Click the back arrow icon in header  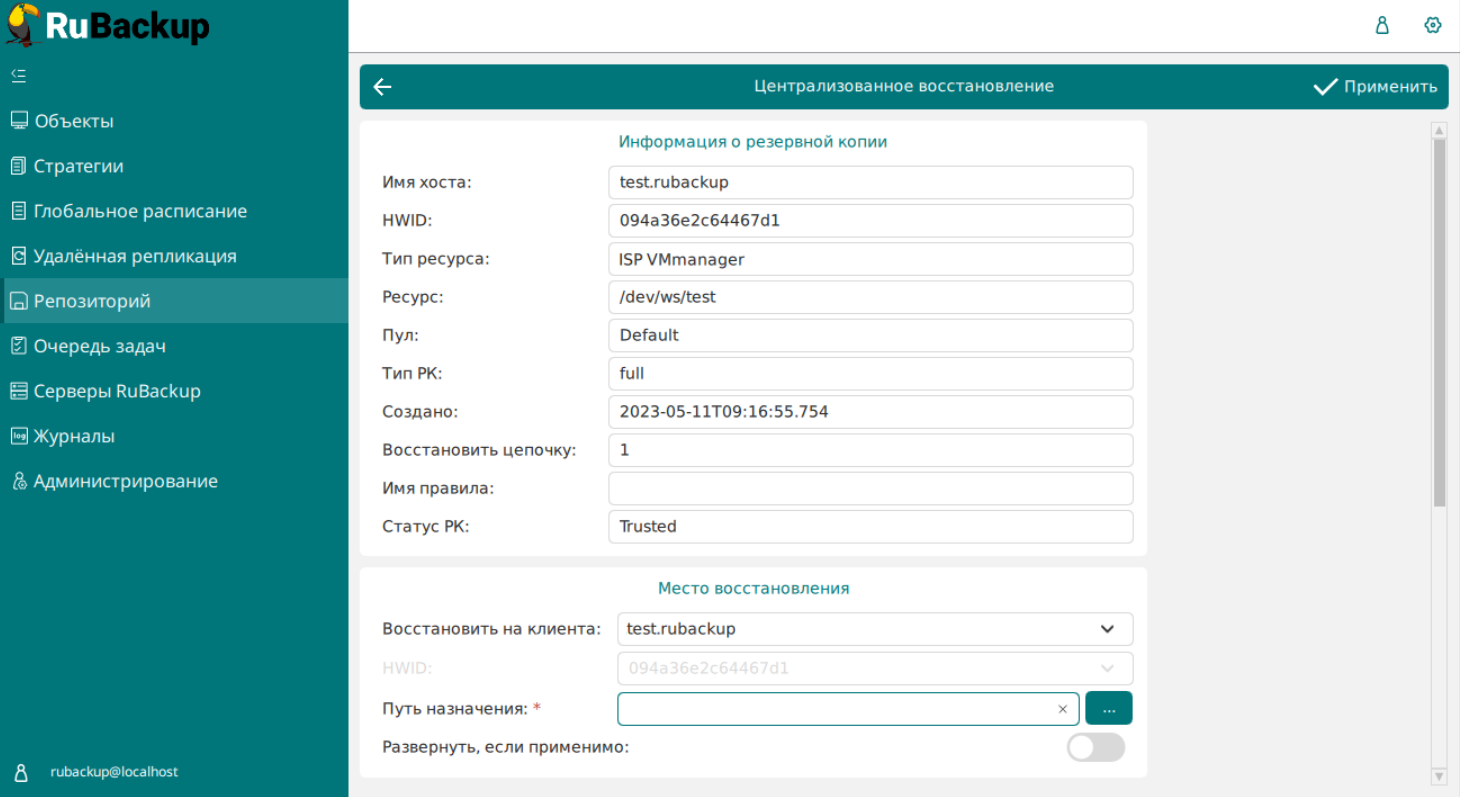pos(382,87)
